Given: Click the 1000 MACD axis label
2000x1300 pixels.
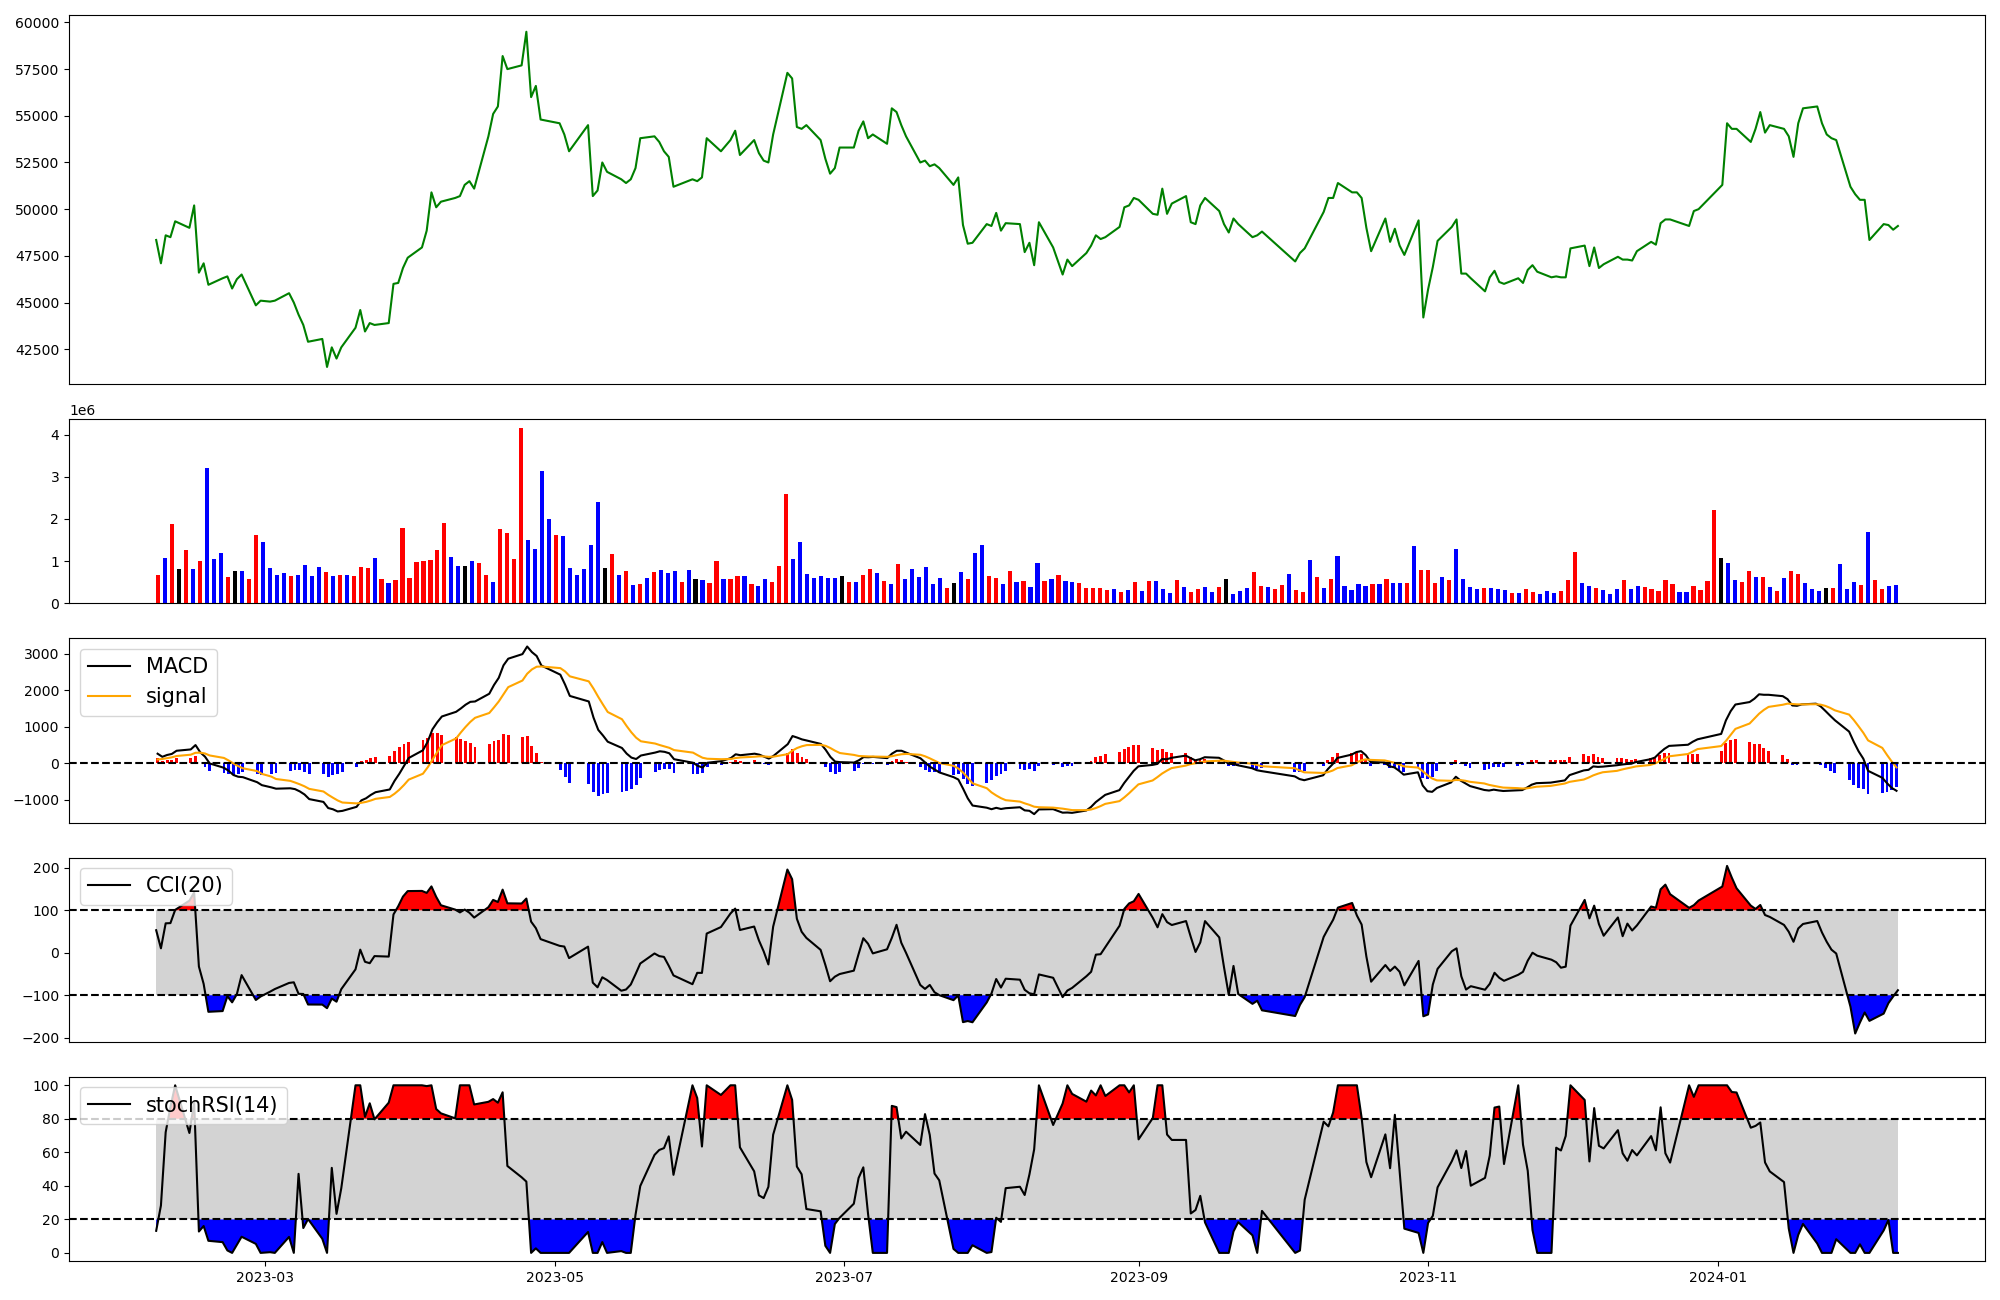Looking at the screenshot, I should (x=42, y=727).
